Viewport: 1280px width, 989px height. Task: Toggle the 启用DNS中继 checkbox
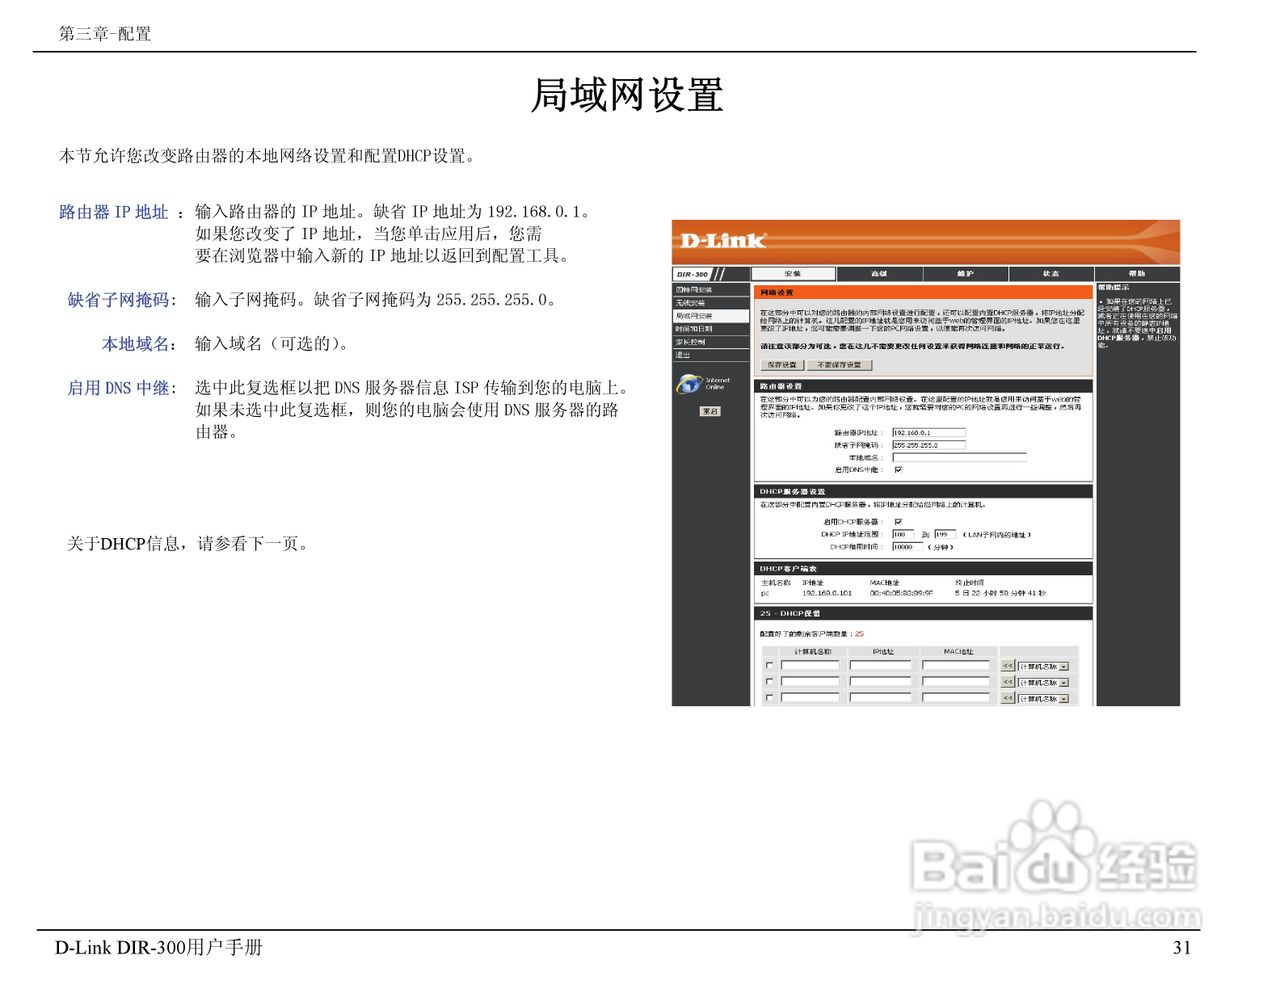898,469
